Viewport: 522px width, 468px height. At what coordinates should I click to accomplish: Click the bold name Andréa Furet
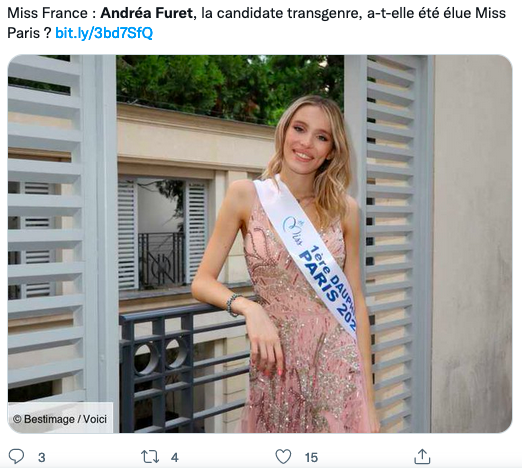point(147,13)
